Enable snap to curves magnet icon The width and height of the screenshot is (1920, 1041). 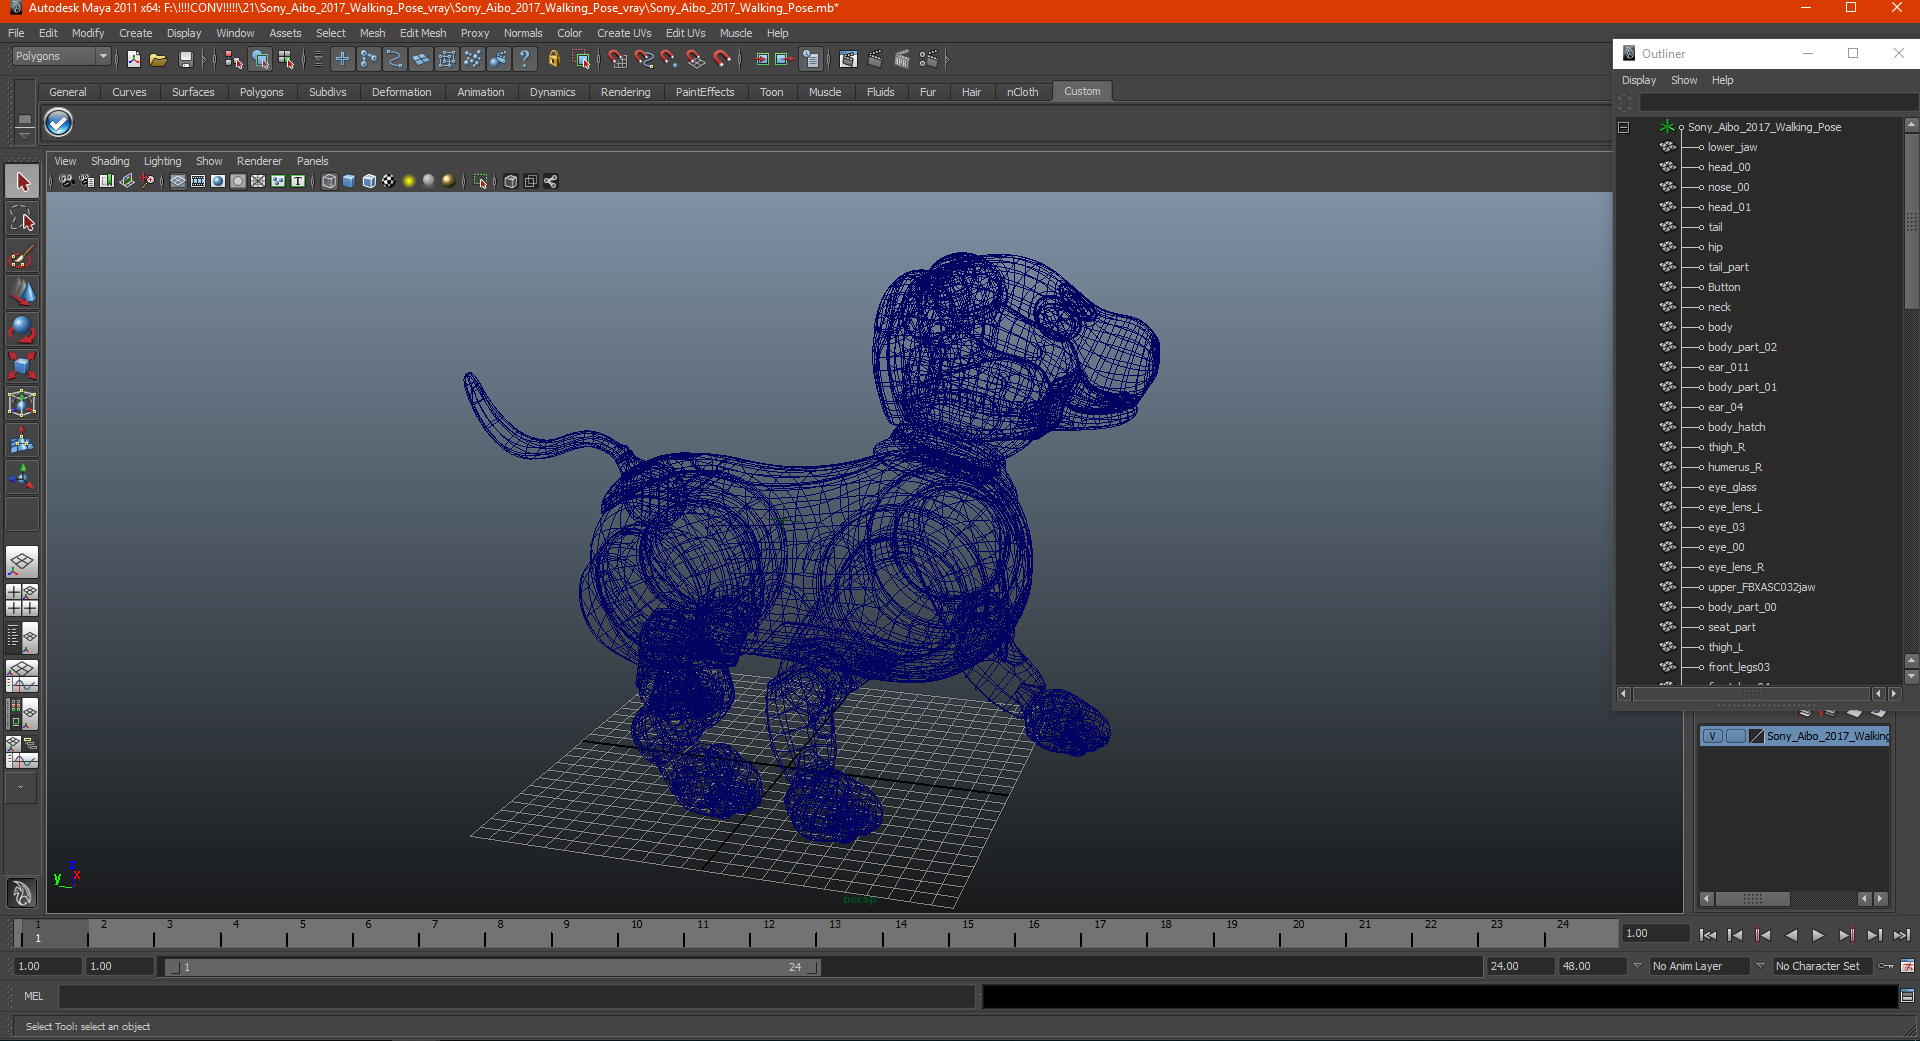tap(643, 59)
